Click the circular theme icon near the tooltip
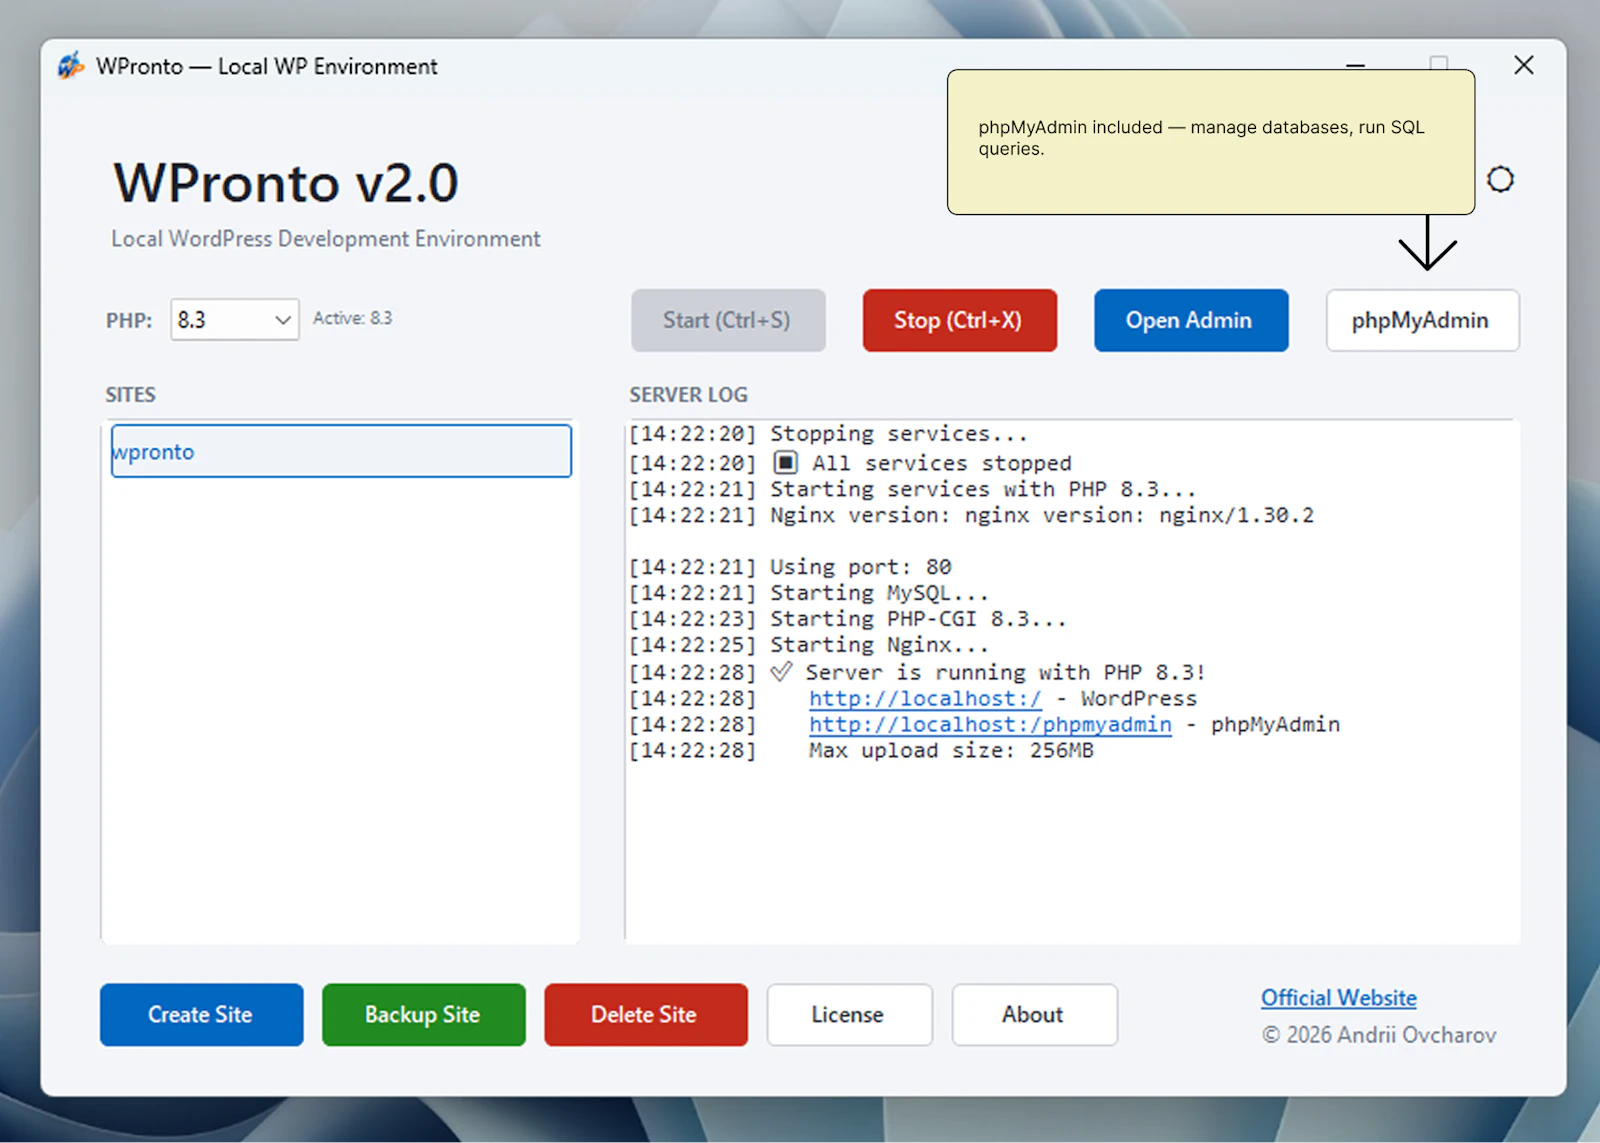This screenshot has height=1143, width=1600. point(1500,180)
